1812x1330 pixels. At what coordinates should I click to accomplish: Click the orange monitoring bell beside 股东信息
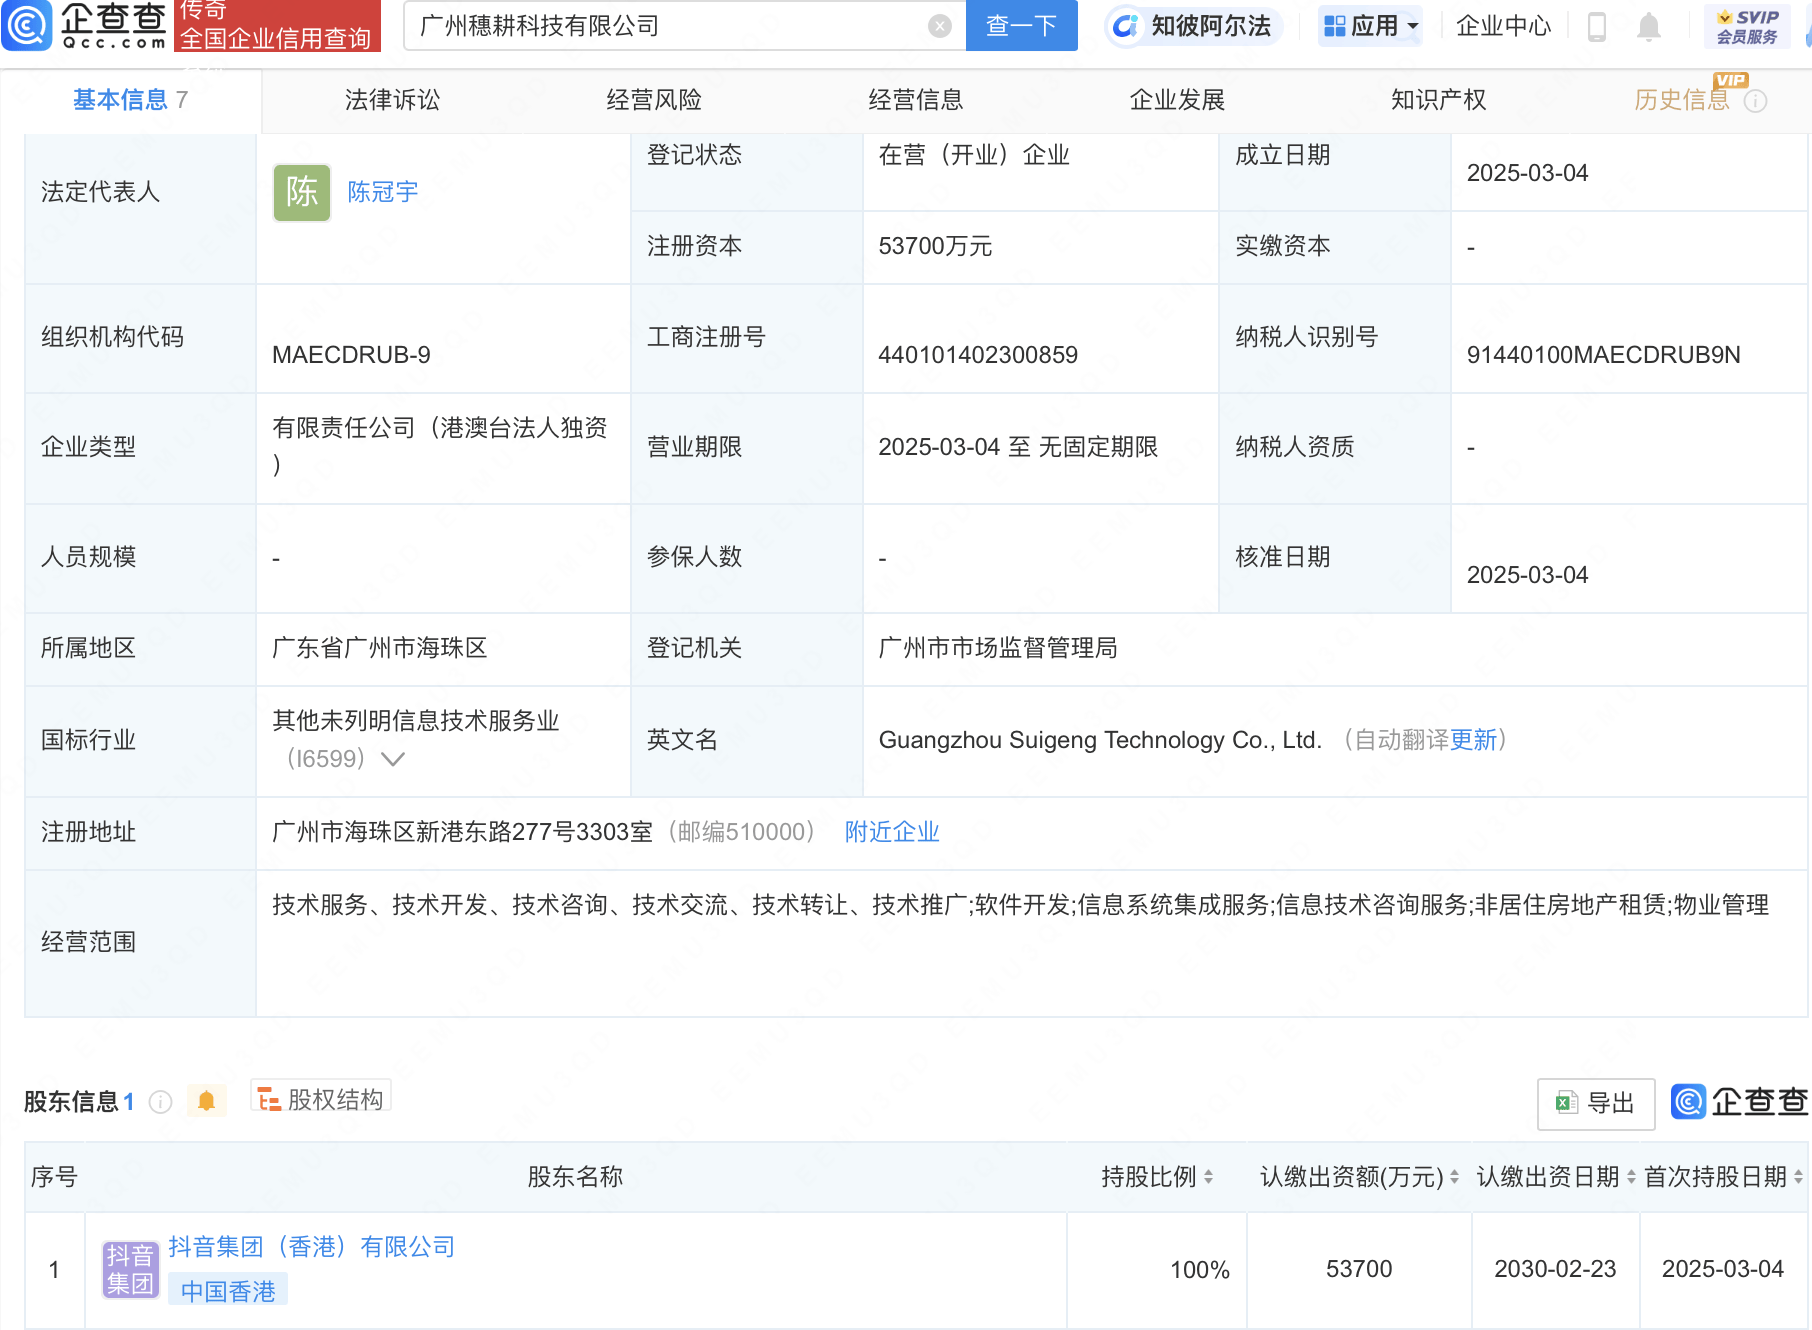[207, 1101]
